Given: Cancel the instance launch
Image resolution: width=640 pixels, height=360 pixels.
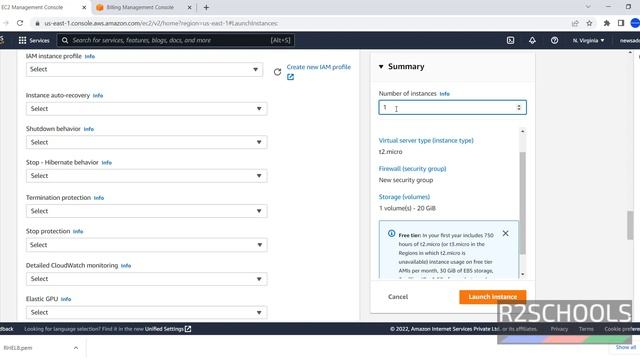Looking at the screenshot, I should pos(398,297).
